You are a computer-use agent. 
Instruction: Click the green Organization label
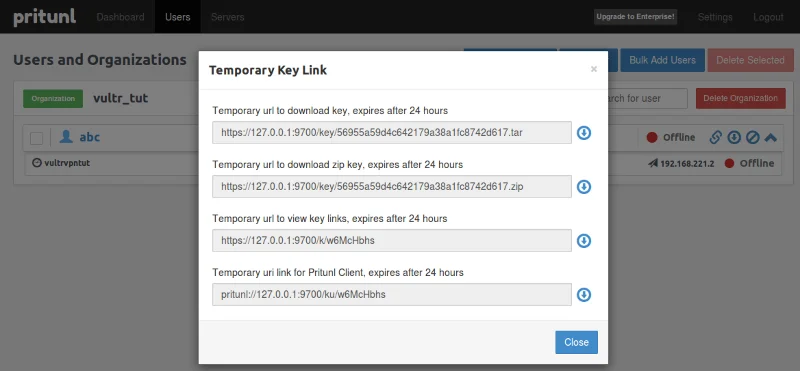click(x=53, y=98)
